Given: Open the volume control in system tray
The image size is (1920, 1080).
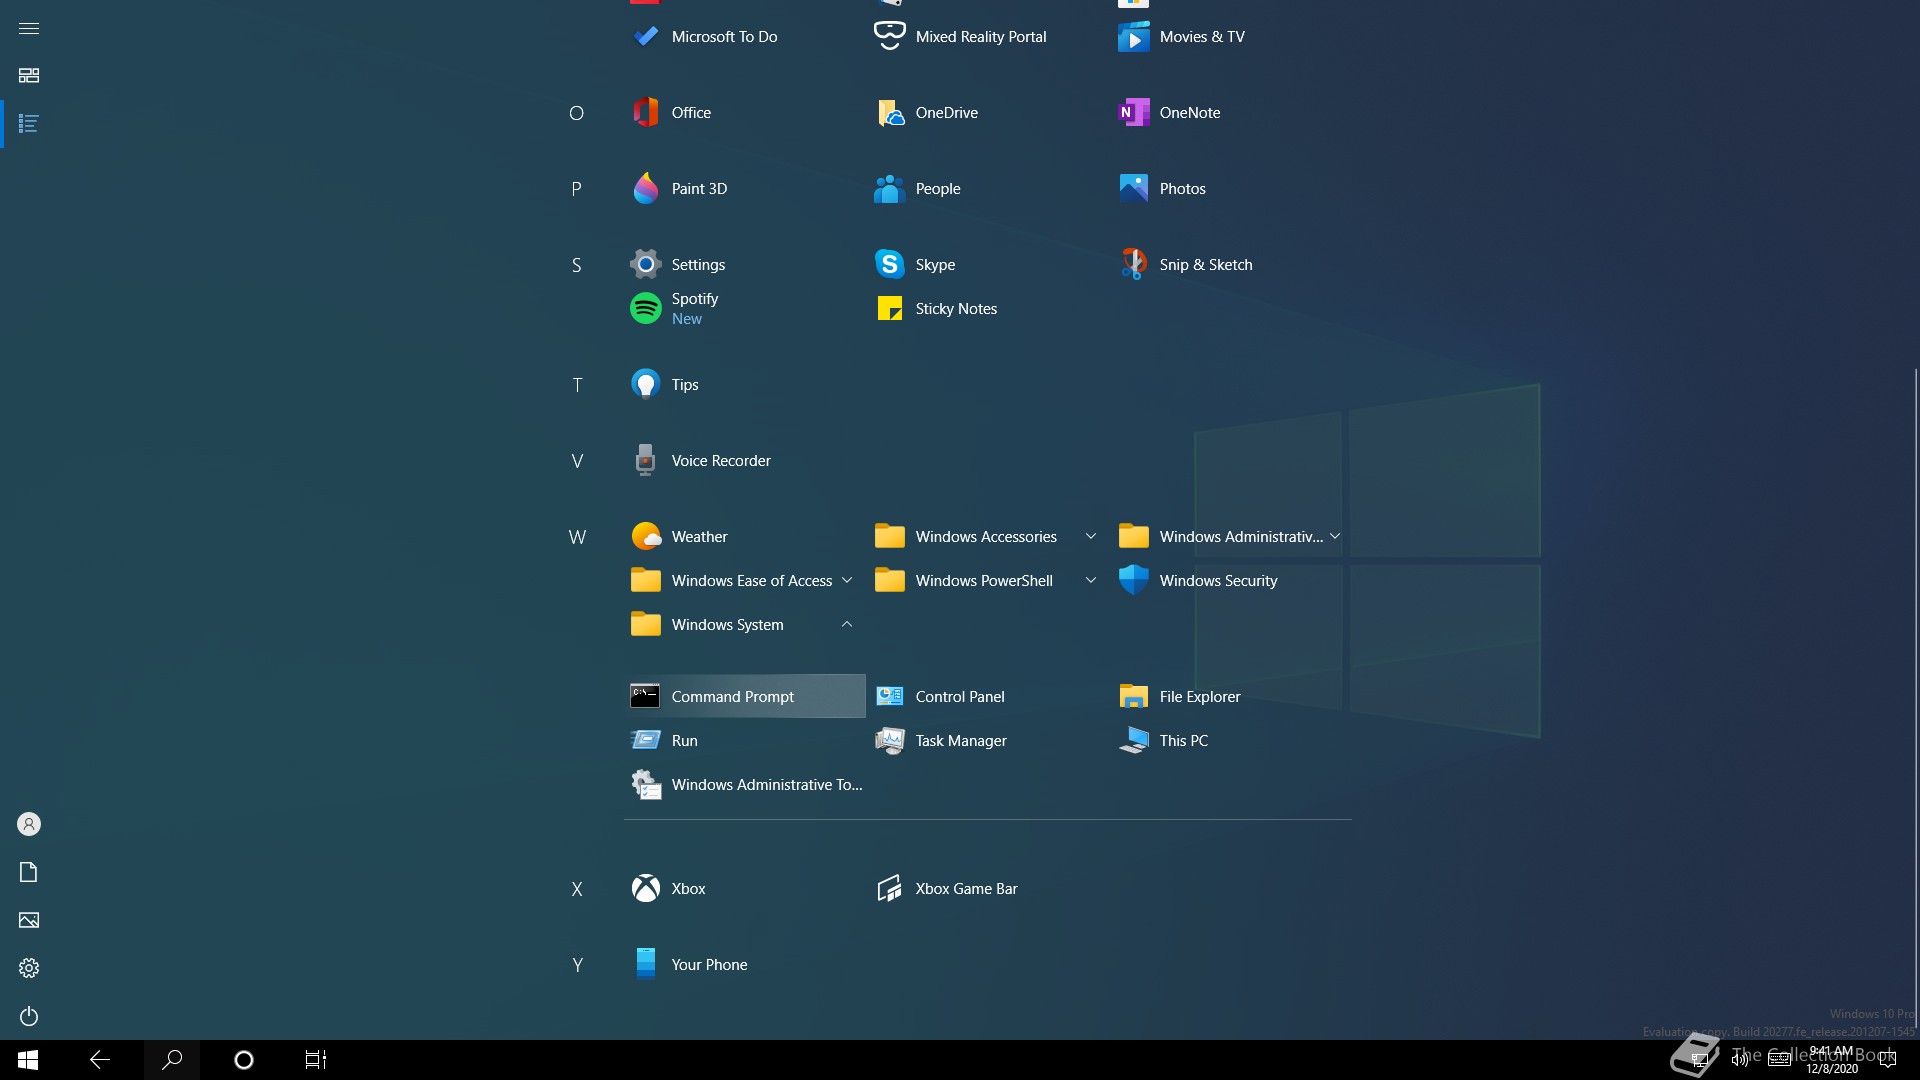Looking at the screenshot, I should 1740,1060.
